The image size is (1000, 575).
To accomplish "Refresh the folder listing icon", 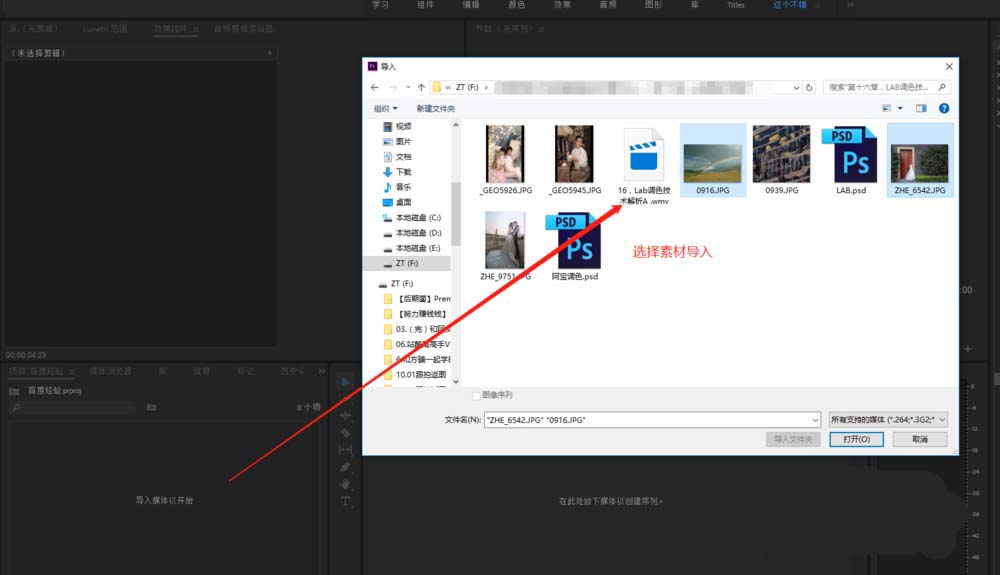I will point(809,87).
